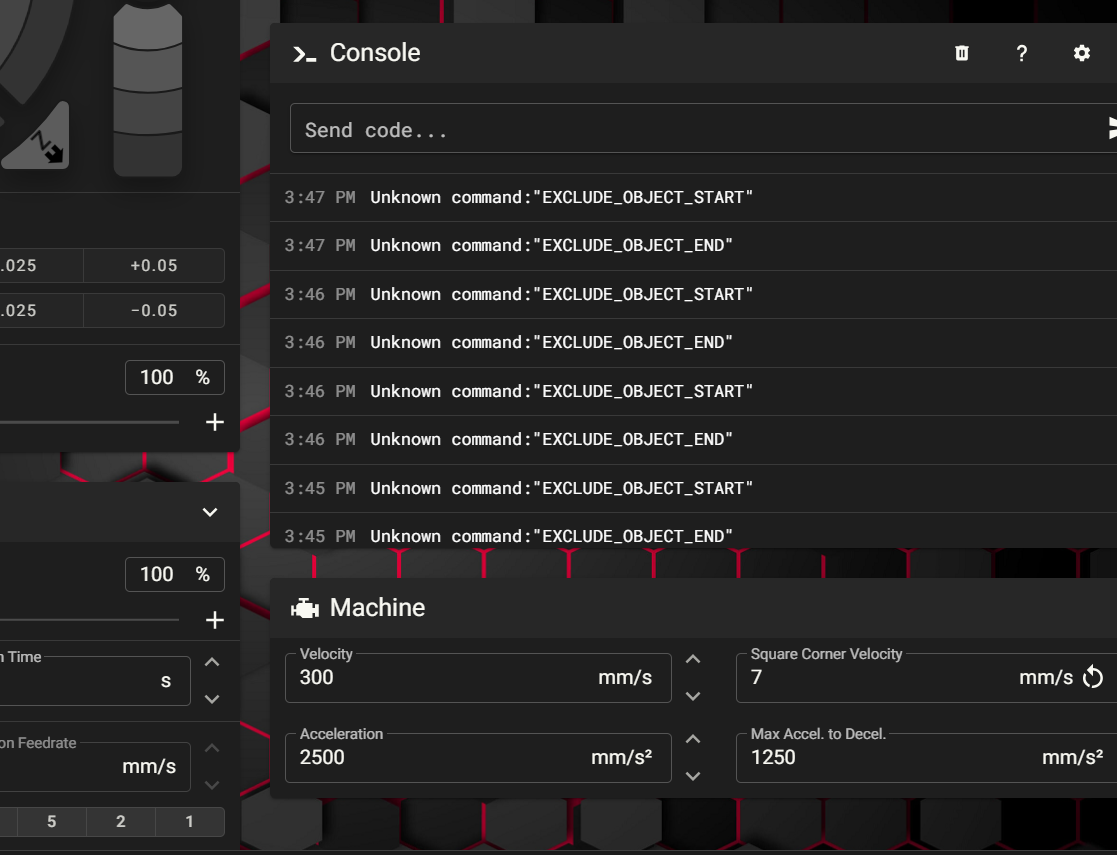Click the Feedrate mm/s input field
This screenshot has width=1117, height=855.
coord(95,767)
